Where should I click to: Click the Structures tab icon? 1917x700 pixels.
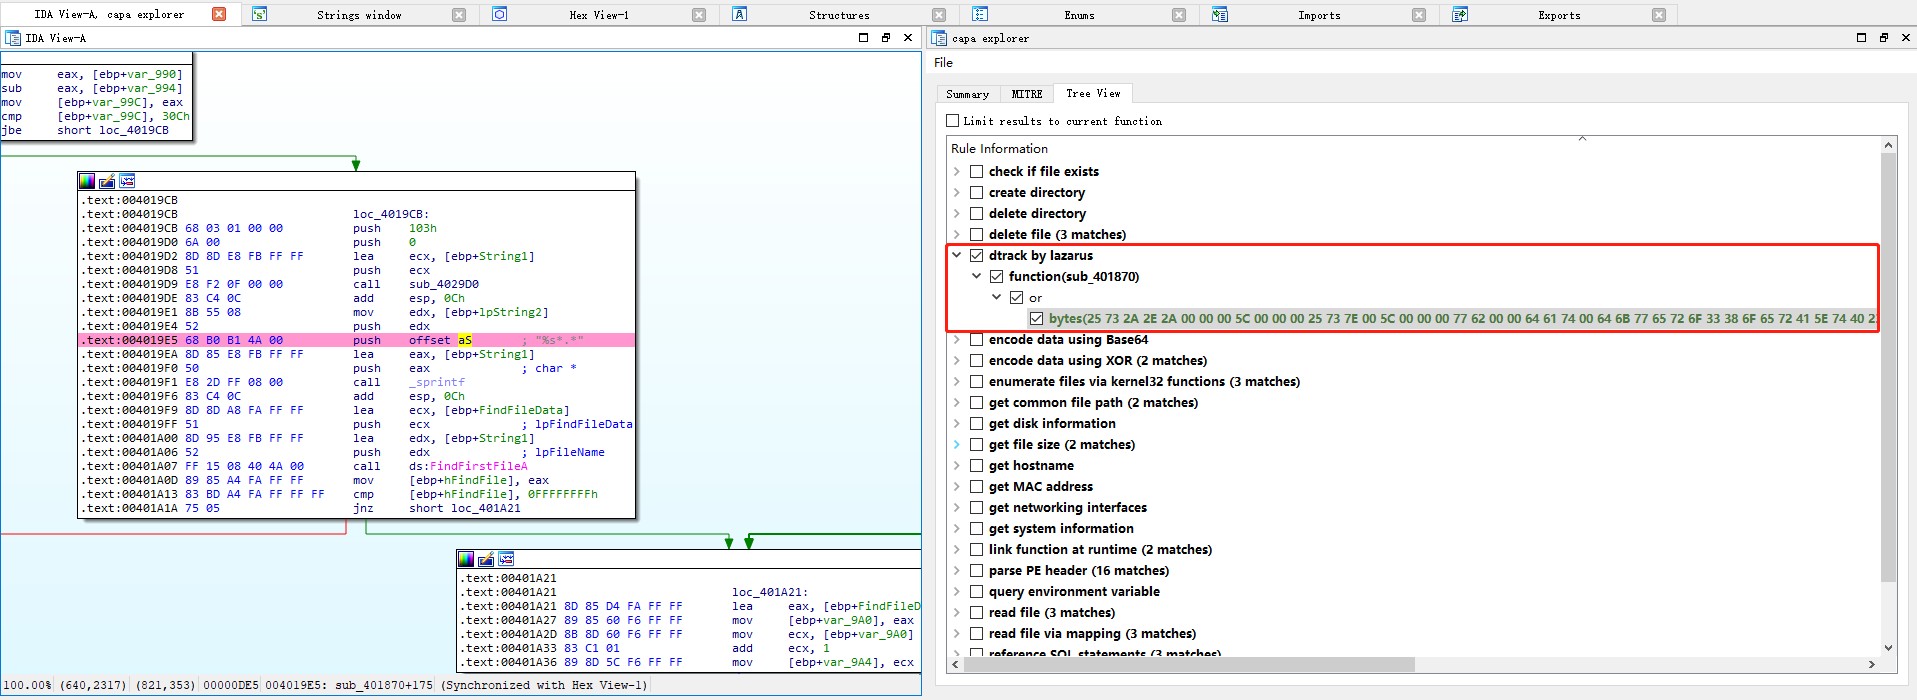pos(740,14)
